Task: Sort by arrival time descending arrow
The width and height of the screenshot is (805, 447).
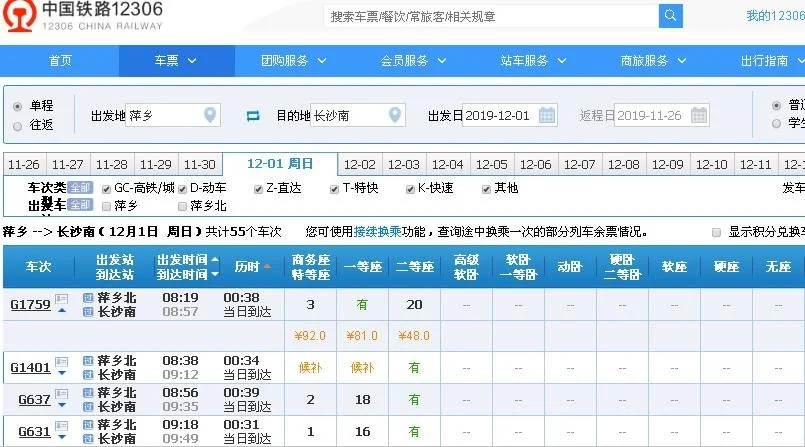Action: [x=215, y=275]
